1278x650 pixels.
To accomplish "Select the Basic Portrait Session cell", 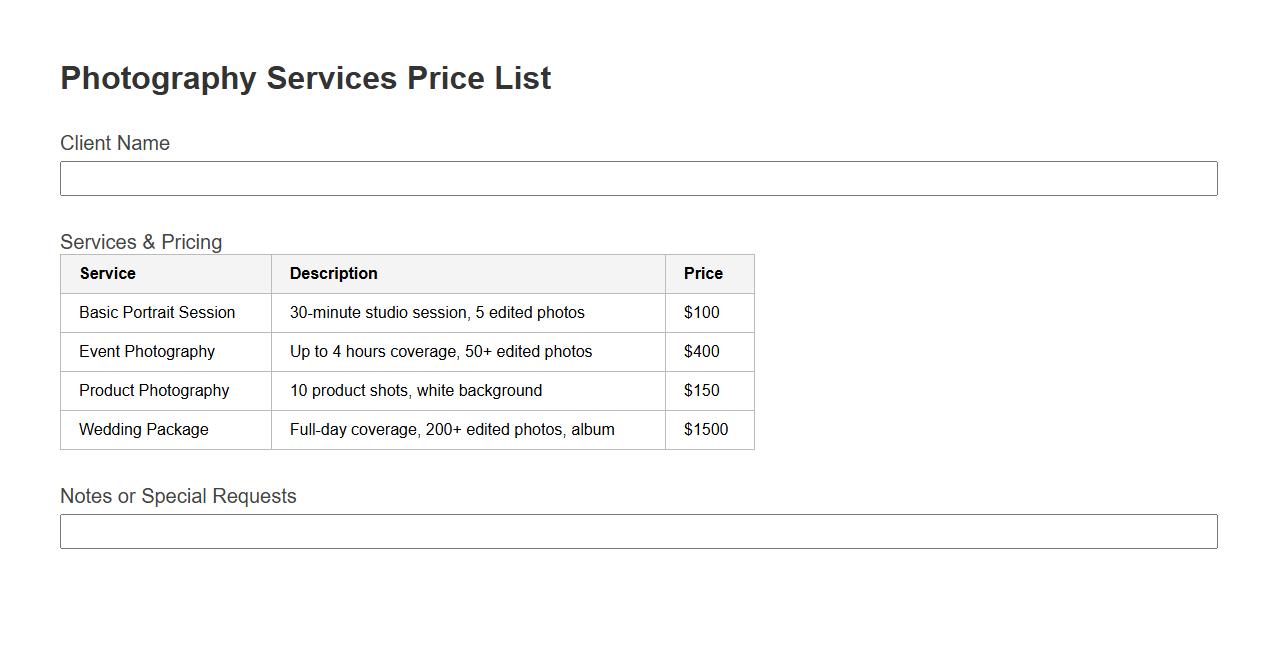I will (x=157, y=313).
